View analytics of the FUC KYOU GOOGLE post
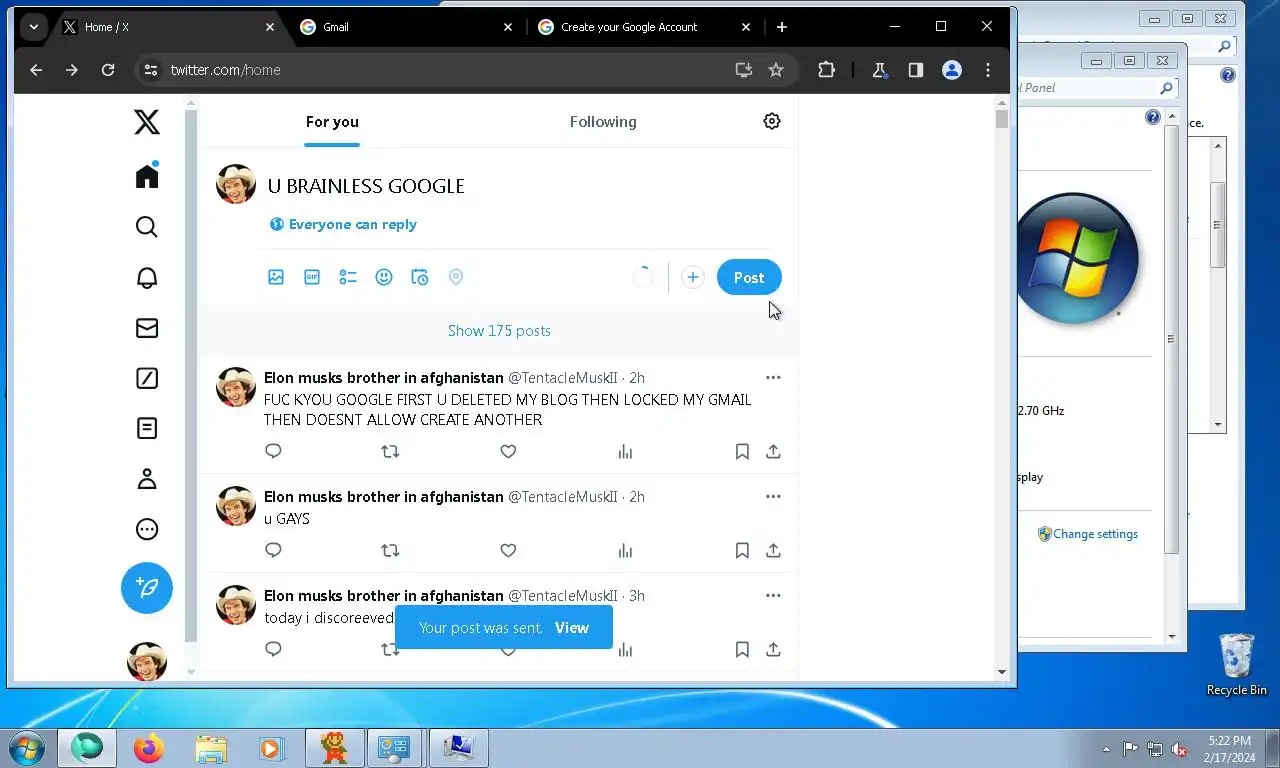This screenshot has width=1280, height=768. [625, 451]
